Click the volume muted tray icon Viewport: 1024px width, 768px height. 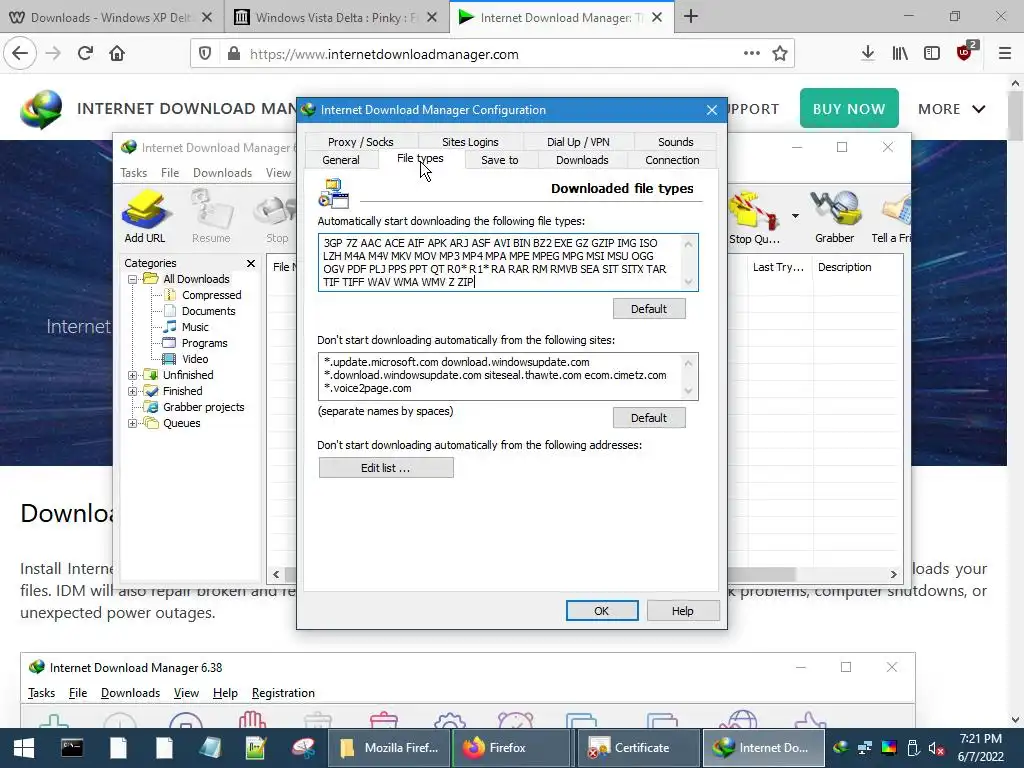coord(936,748)
